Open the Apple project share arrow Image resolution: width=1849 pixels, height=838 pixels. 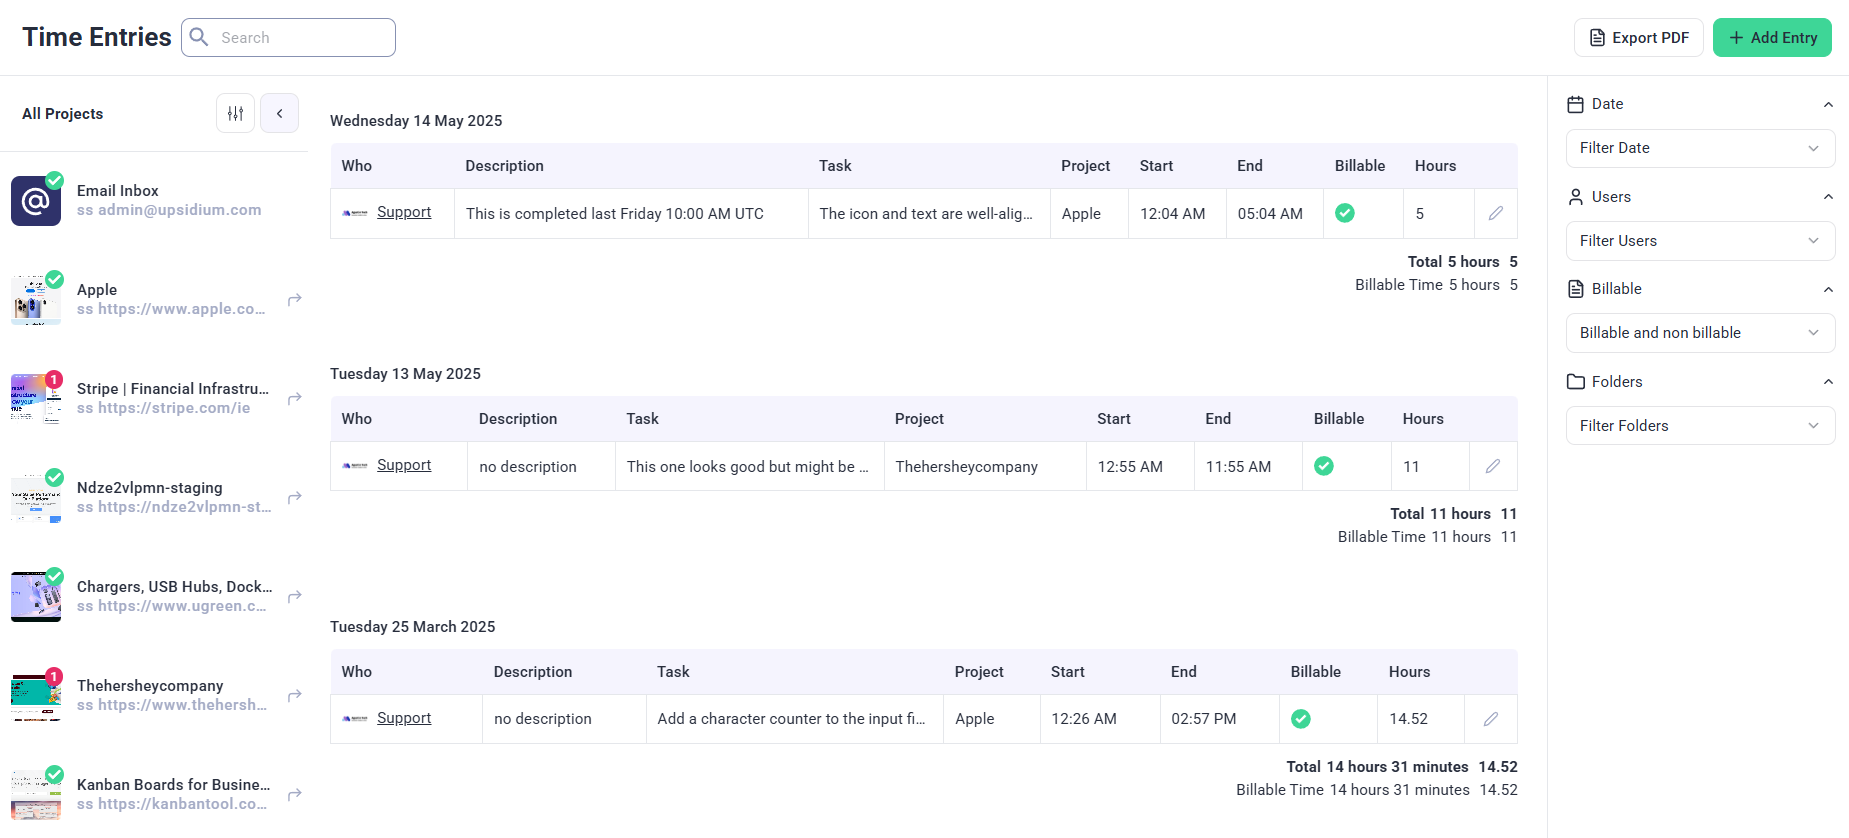pyautogui.click(x=295, y=300)
